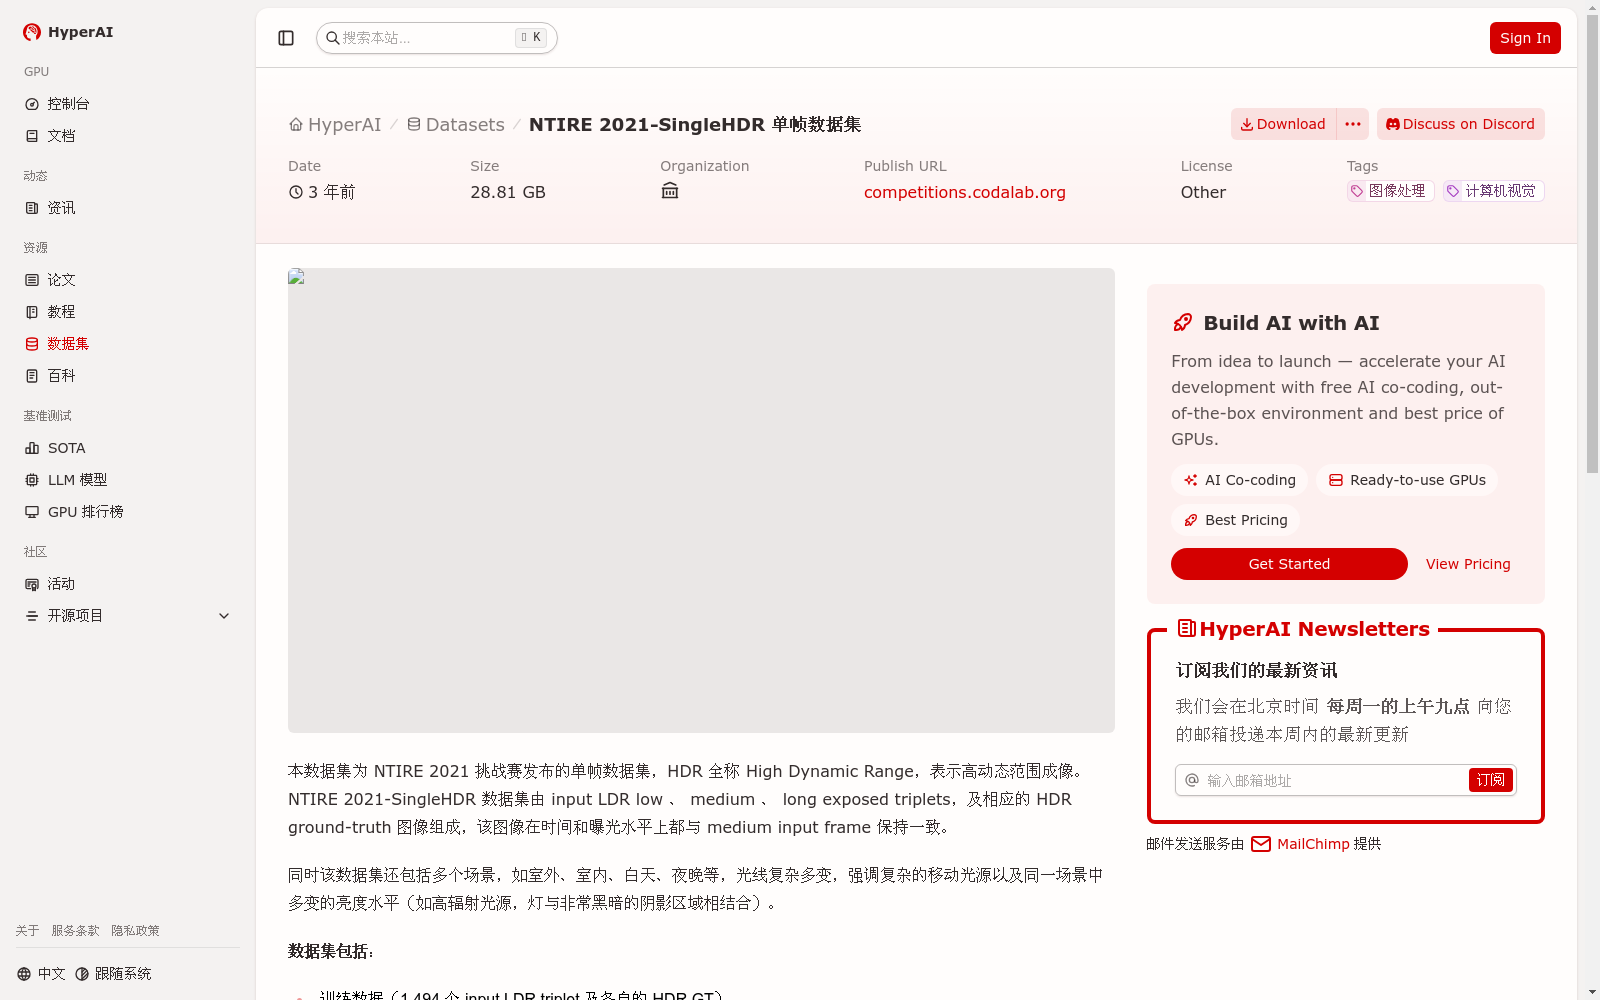
Task: Click the Ready-to-use GPUs chip
Action: tap(1407, 480)
